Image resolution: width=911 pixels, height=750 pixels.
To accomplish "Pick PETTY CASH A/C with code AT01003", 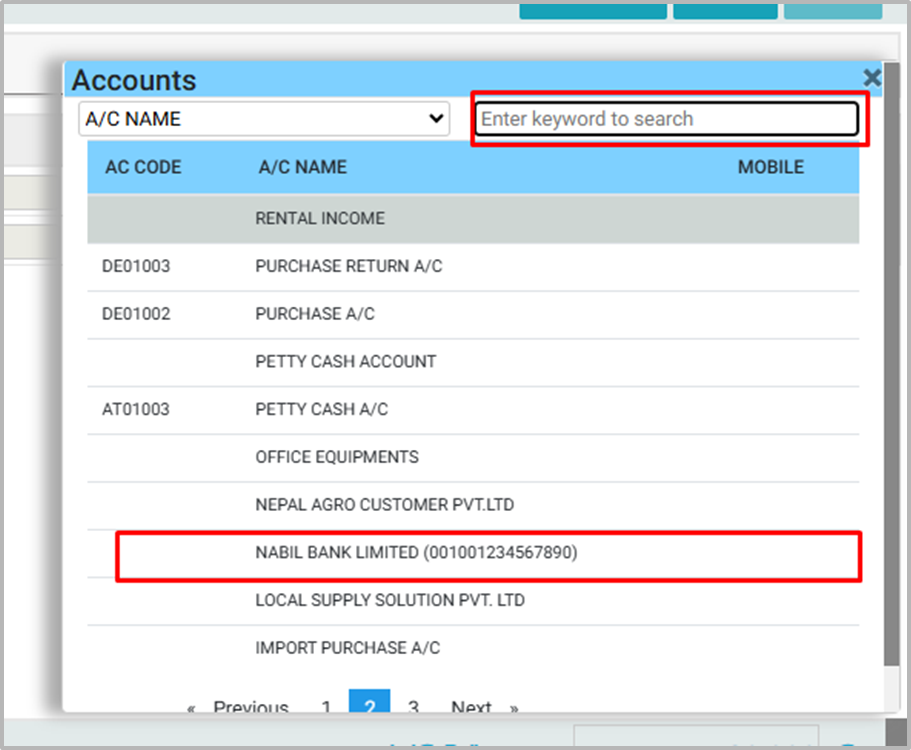I will [321, 410].
